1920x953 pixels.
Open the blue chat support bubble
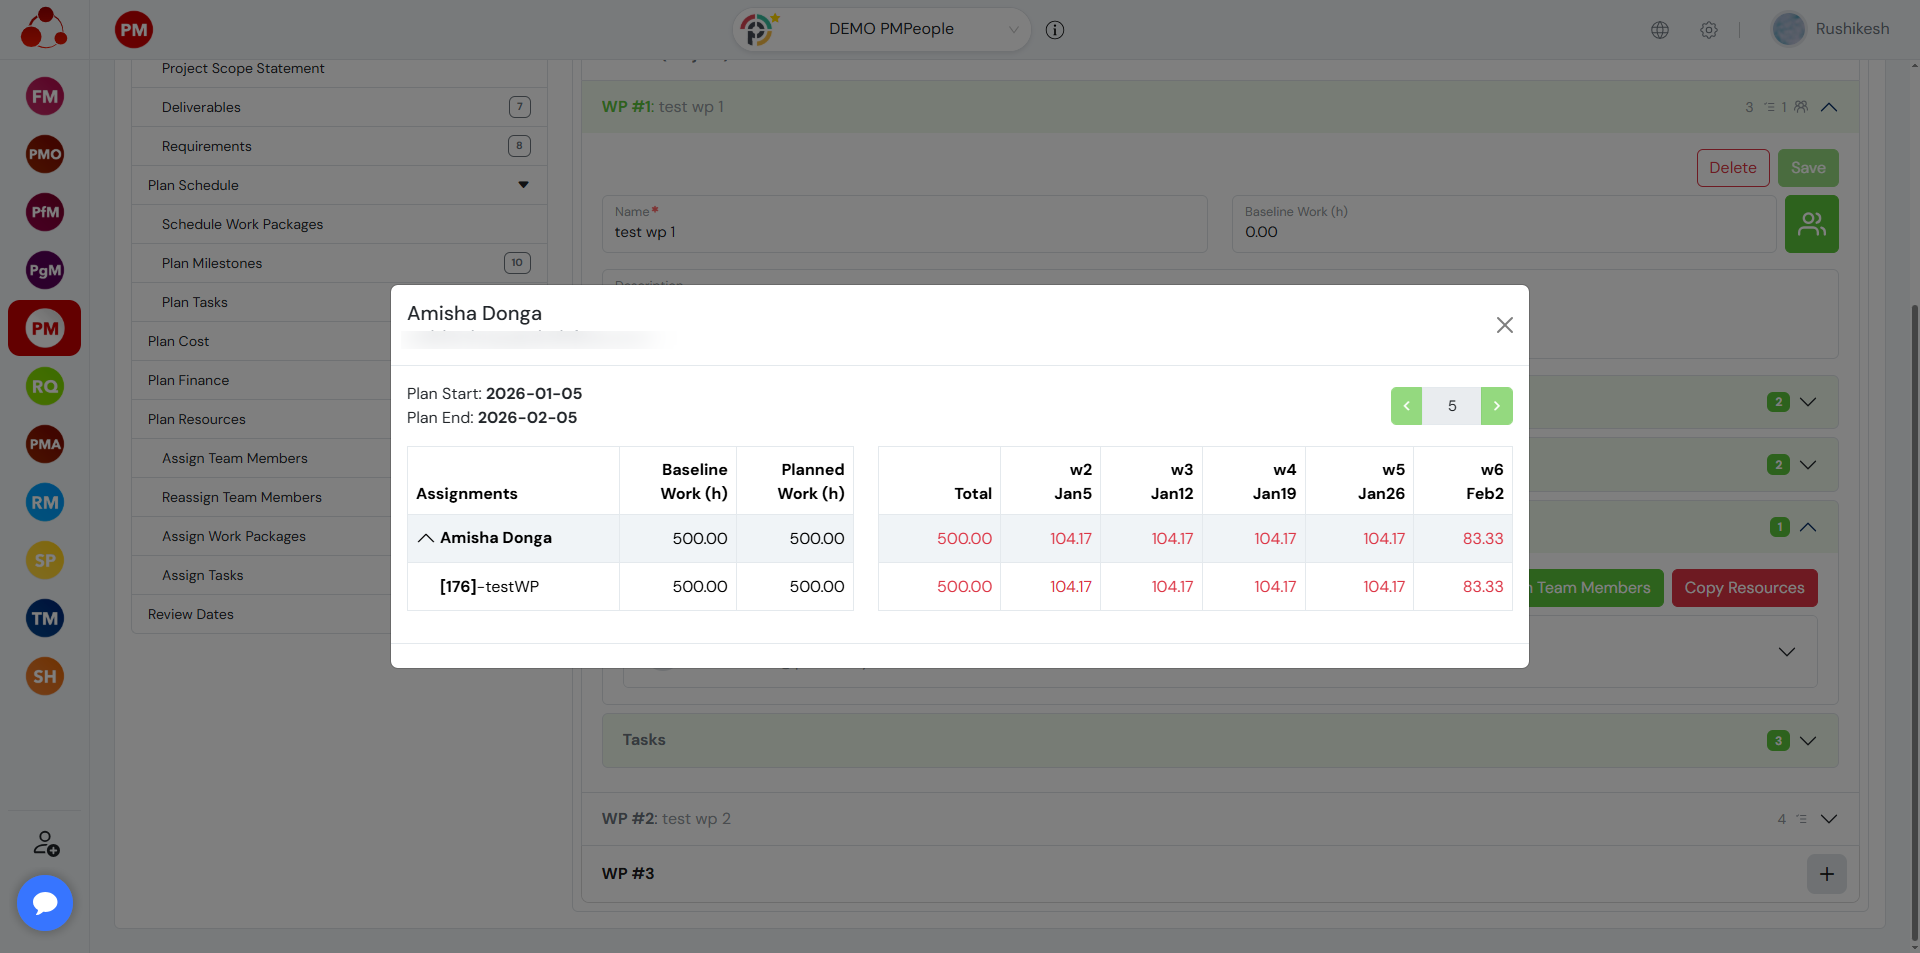pyautogui.click(x=45, y=903)
